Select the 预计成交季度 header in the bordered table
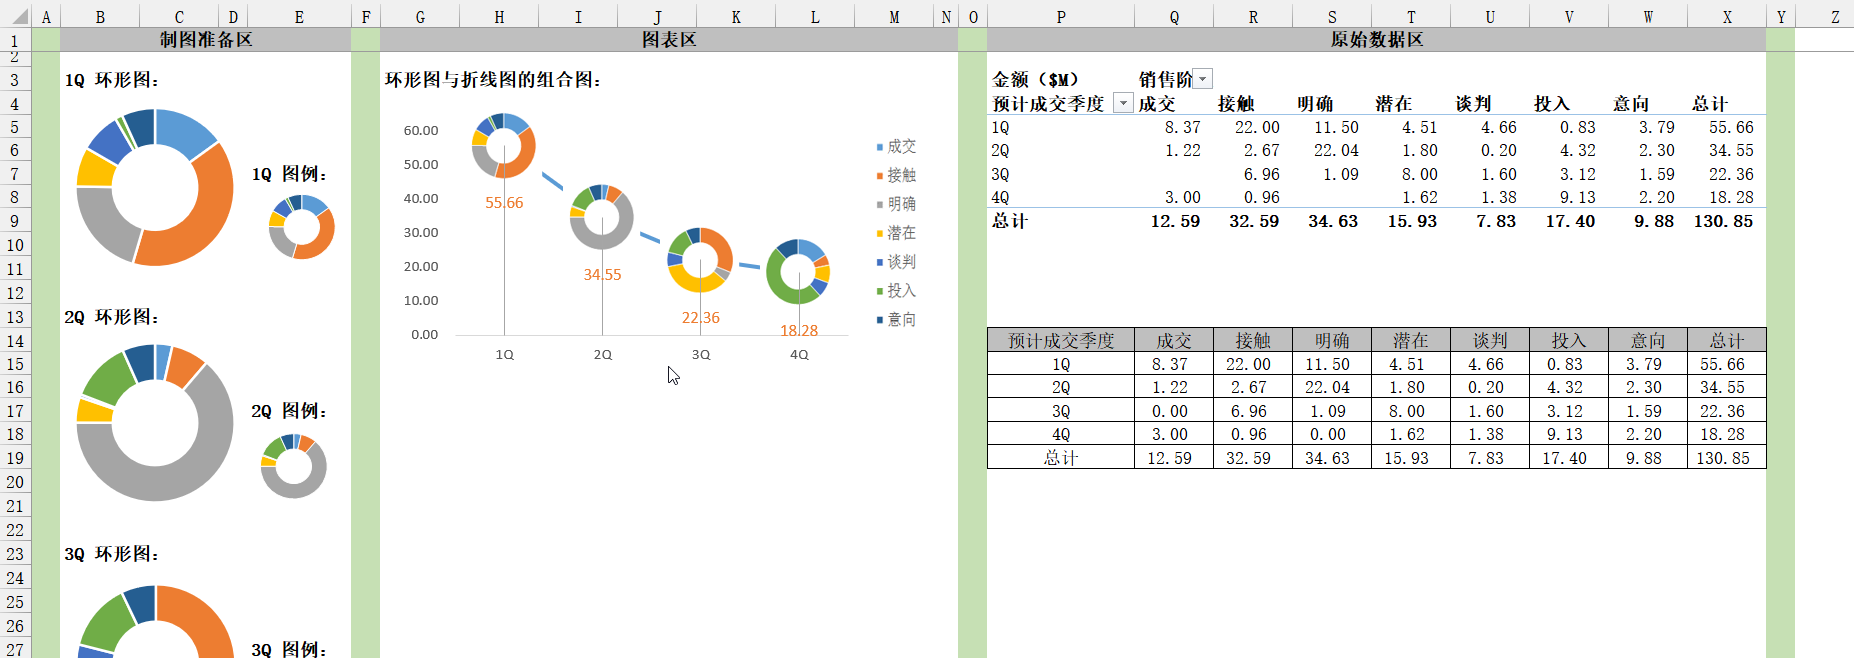The height and width of the screenshot is (658, 1854). click(1061, 340)
